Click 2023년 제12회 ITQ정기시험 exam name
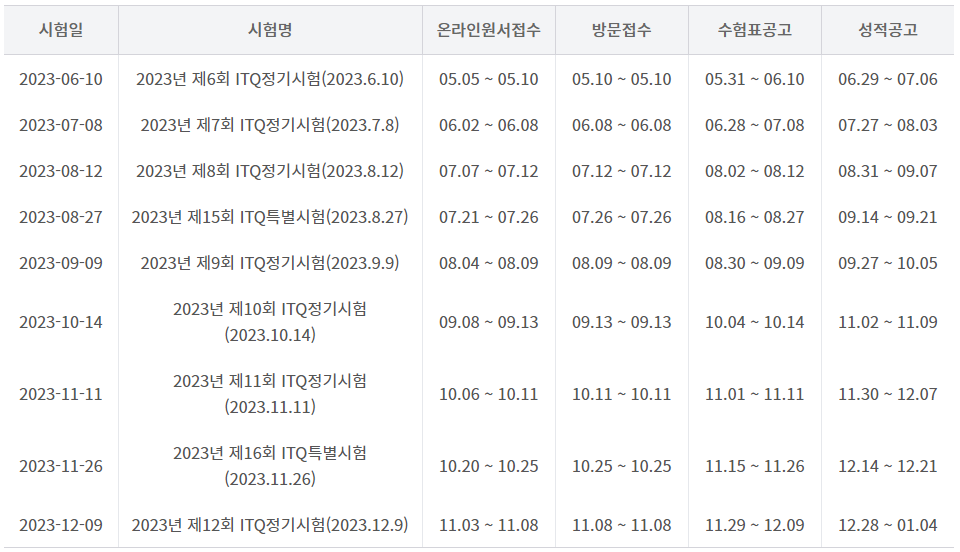Viewport: 960px width, 552px height. pos(270,525)
